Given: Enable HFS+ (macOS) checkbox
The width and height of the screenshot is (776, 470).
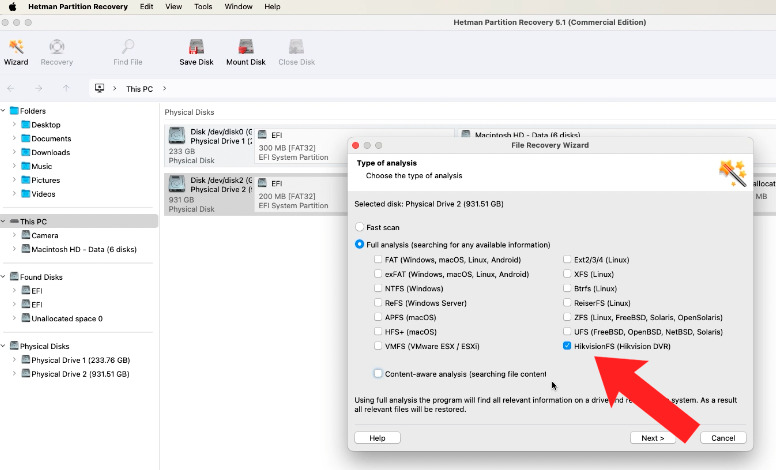Looking at the screenshot, I should point(378,331).
